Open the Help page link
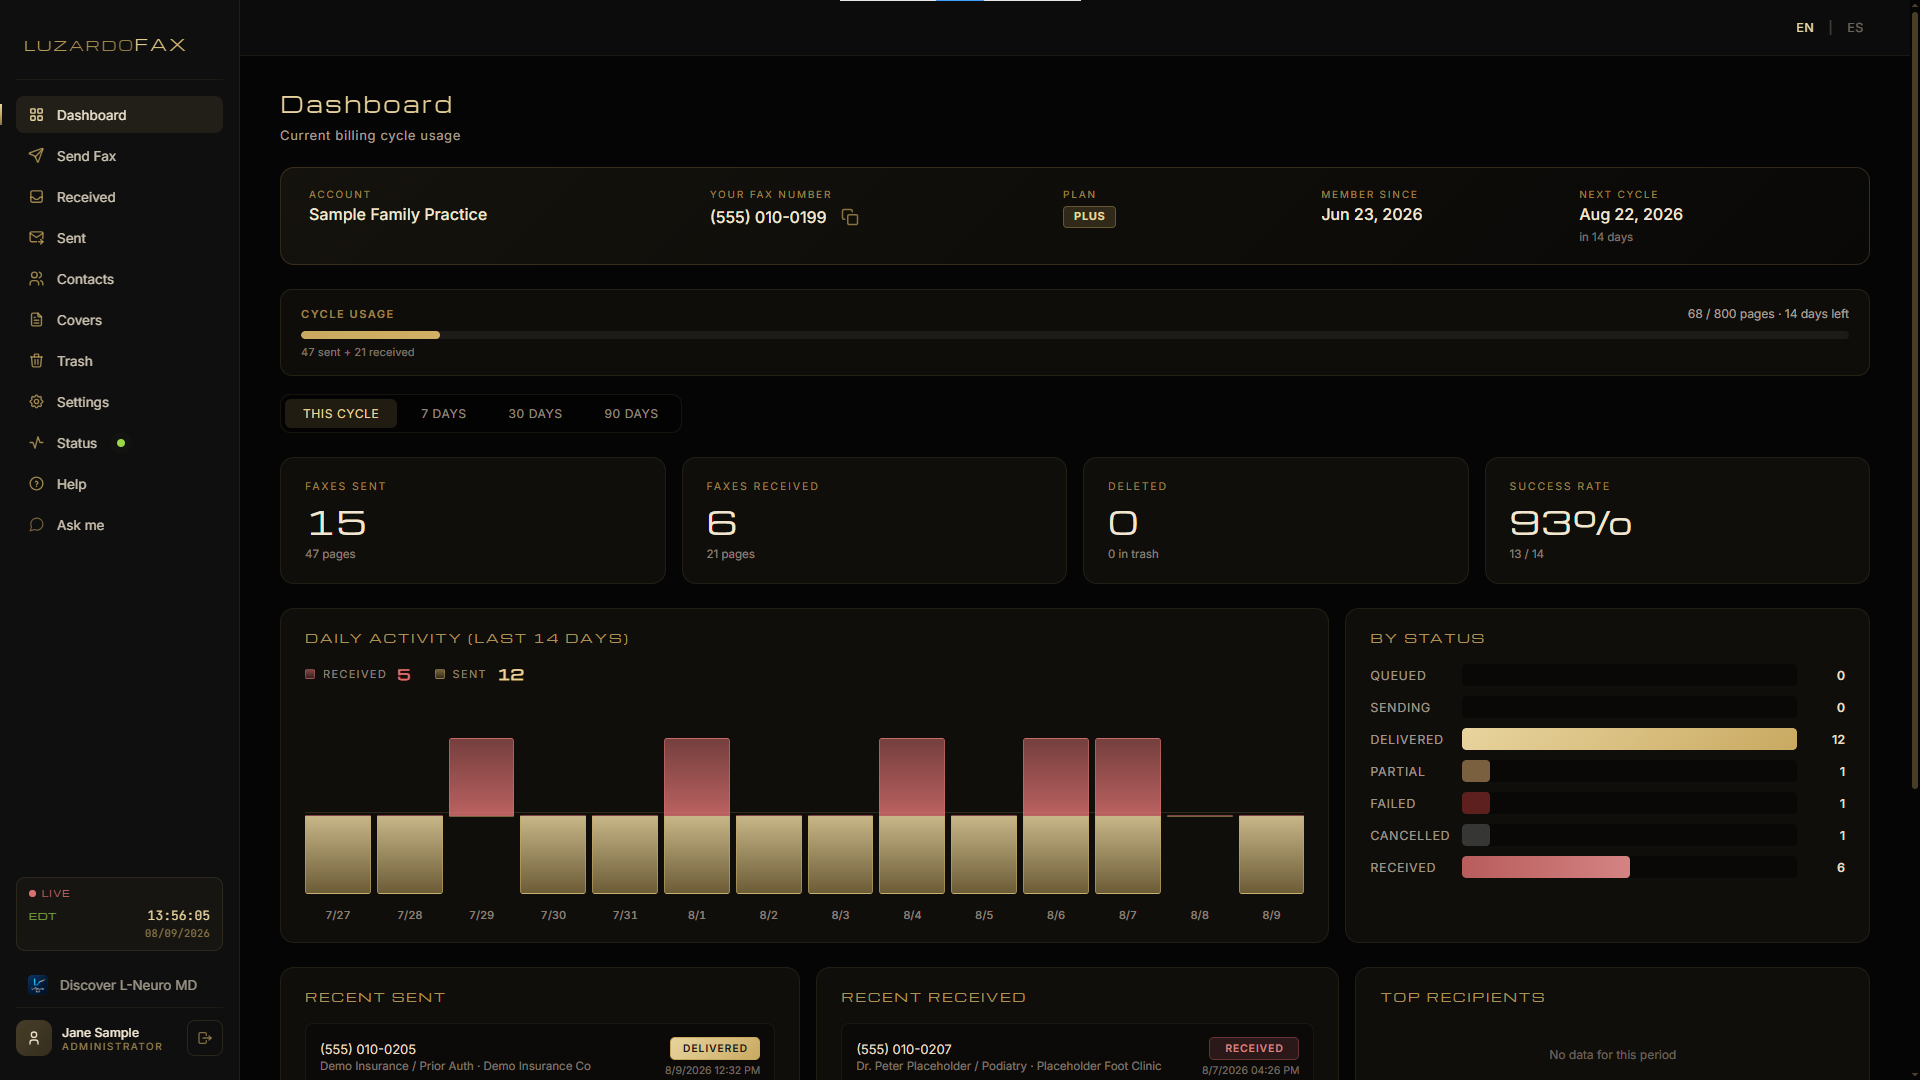 (119, 484)
